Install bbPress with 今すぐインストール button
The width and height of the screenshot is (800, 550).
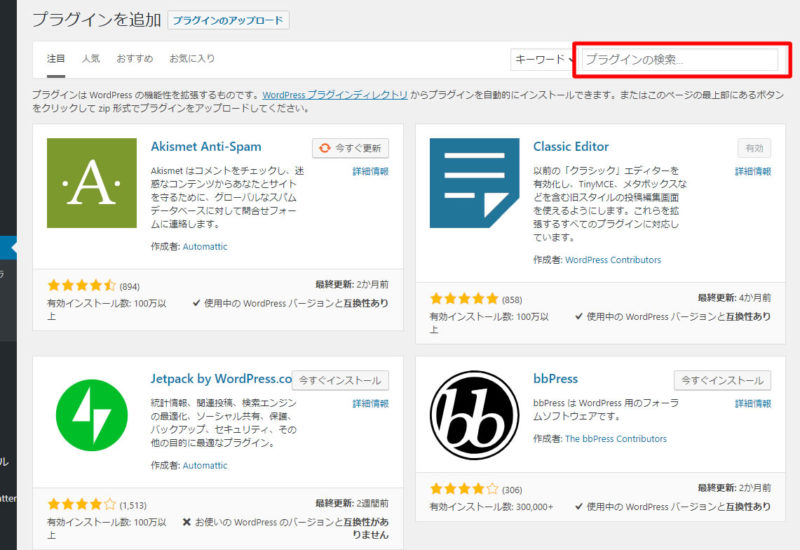click(x=722, y=380)
